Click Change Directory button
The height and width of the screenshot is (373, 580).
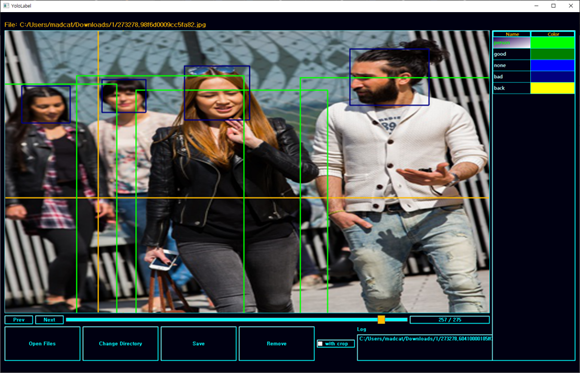(x=121, y=343)
